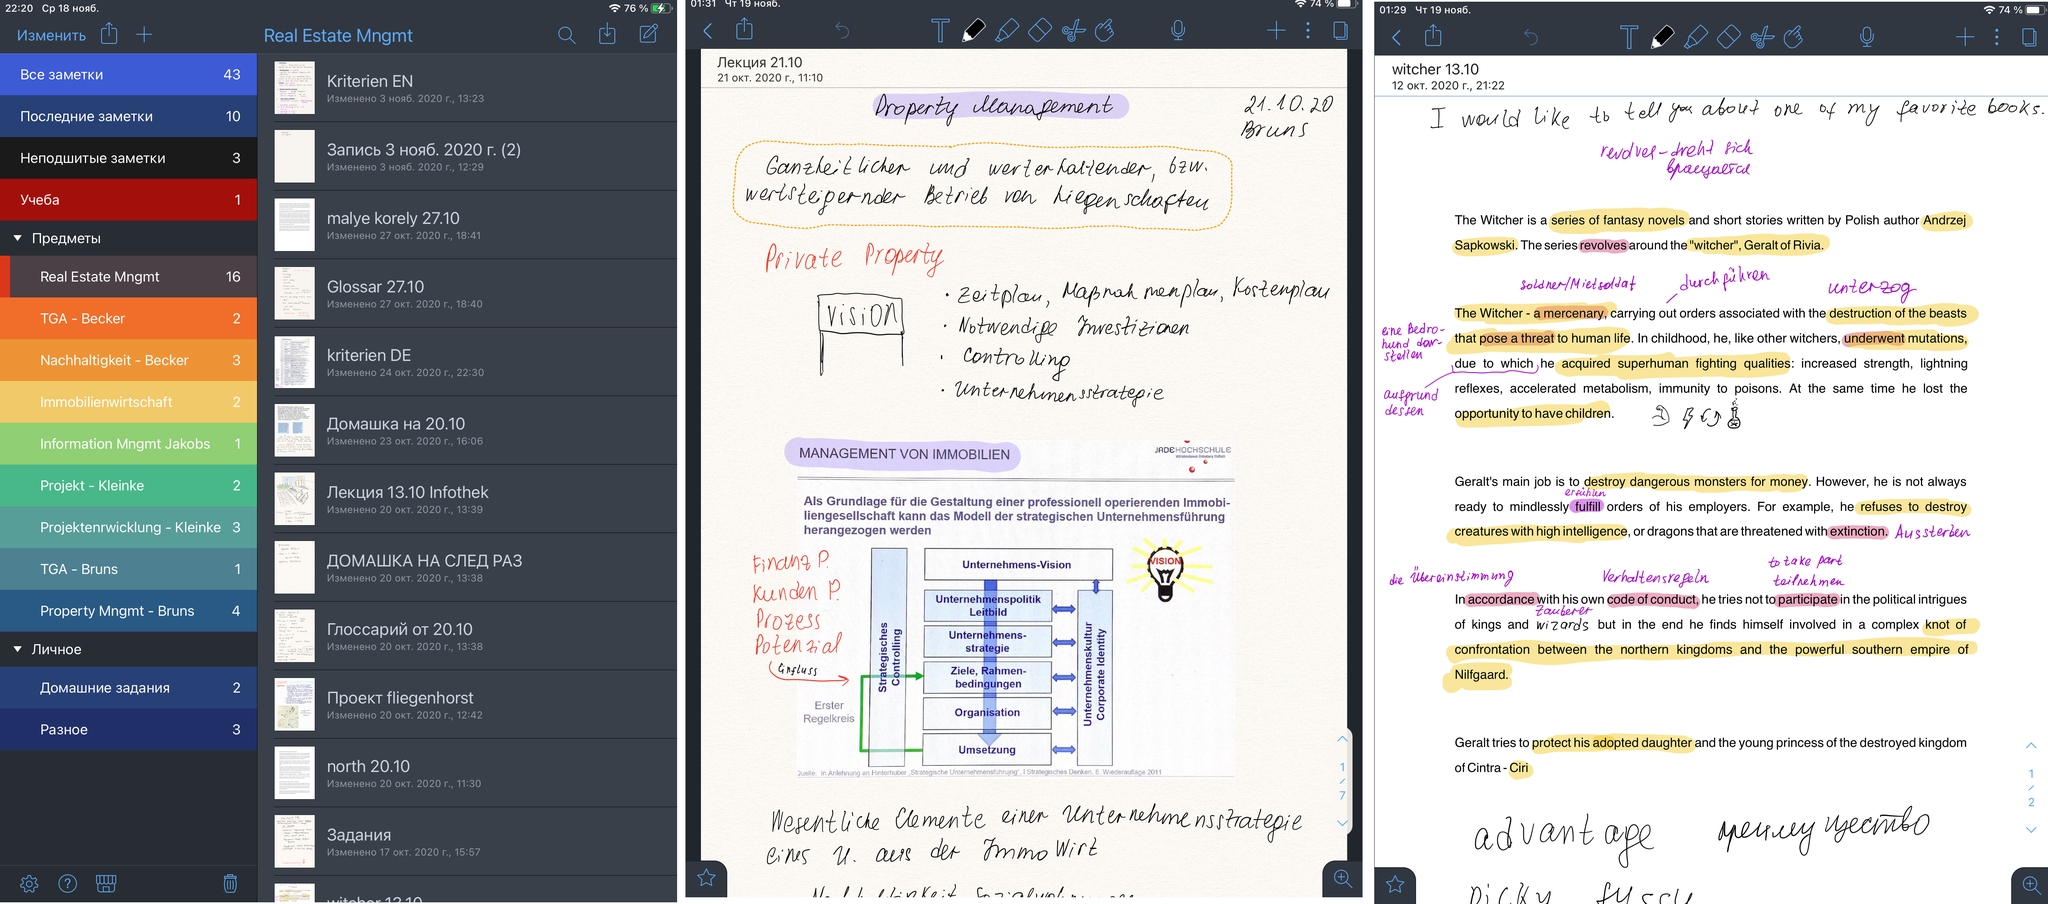Open settings gear at the library bottom
2048x904 pixels.
tap(29, 883)
